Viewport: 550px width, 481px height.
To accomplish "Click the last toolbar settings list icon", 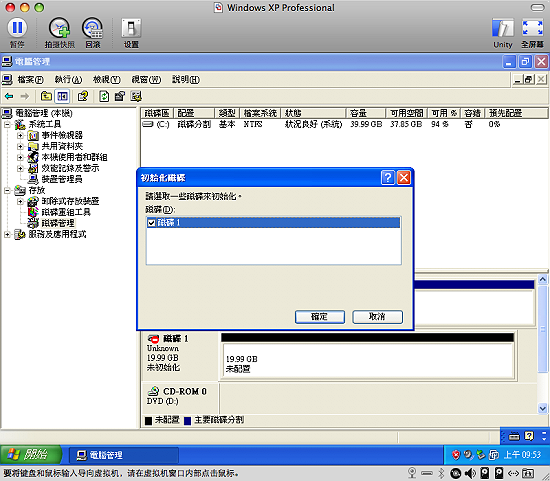I will [x=136, y=96].
